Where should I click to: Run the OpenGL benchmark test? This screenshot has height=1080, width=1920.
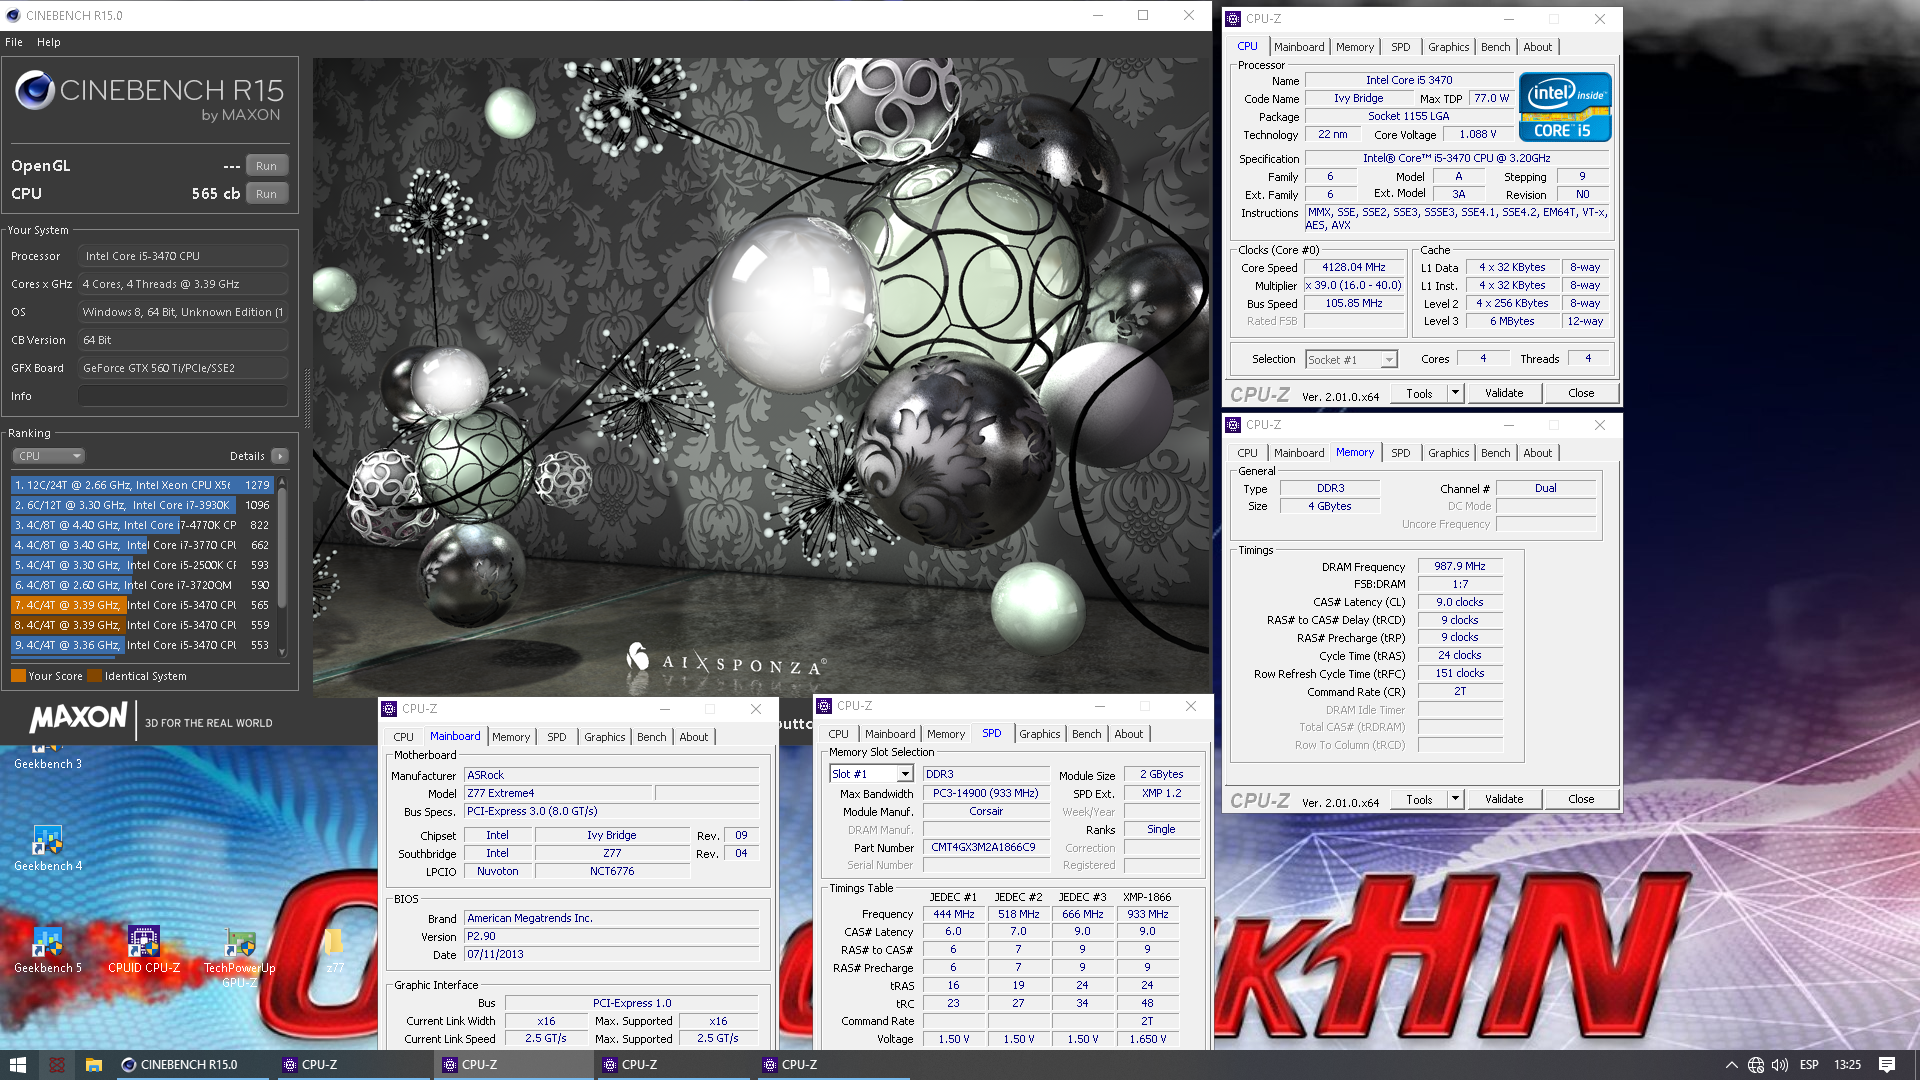(x=266, y=166)
